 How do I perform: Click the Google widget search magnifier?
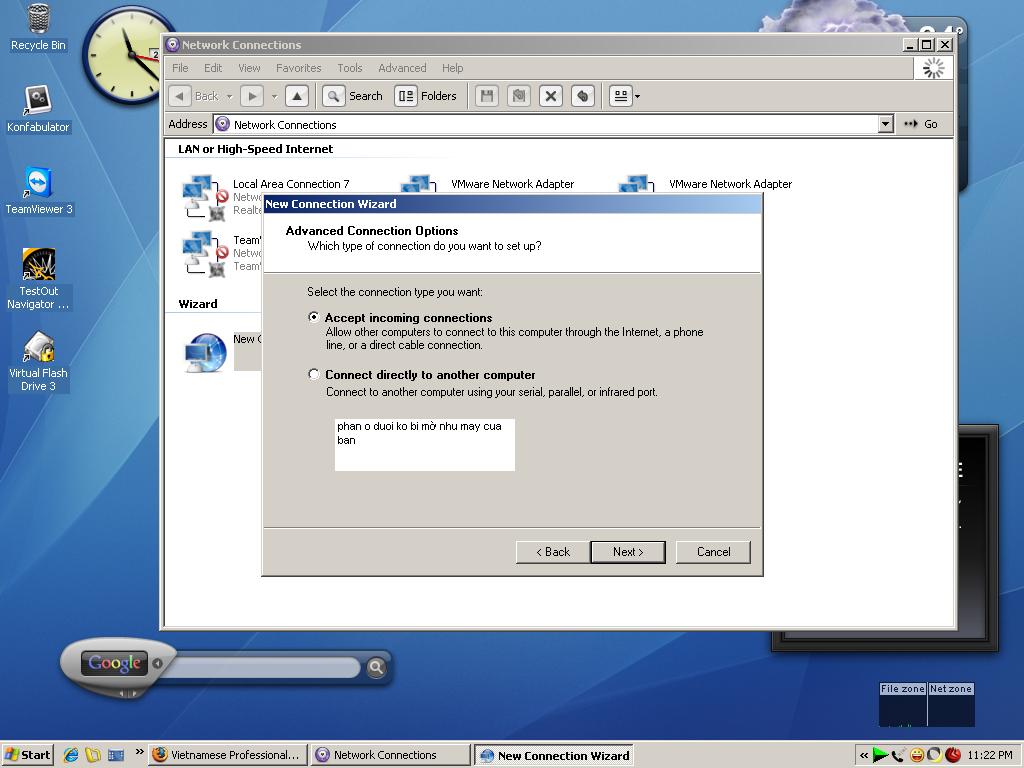376,667
